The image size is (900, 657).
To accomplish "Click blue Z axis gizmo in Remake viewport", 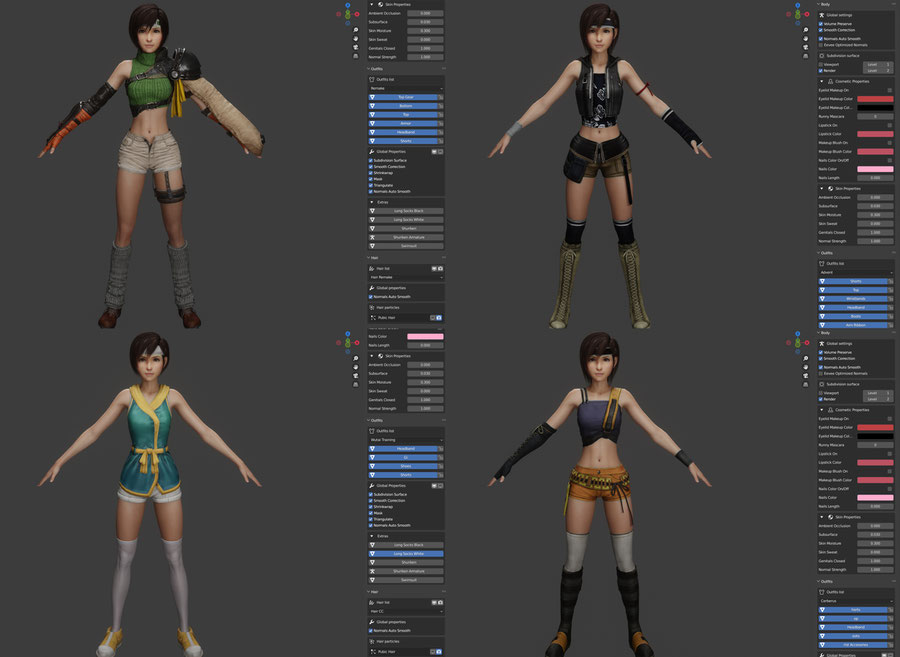I will click(348, 5).
